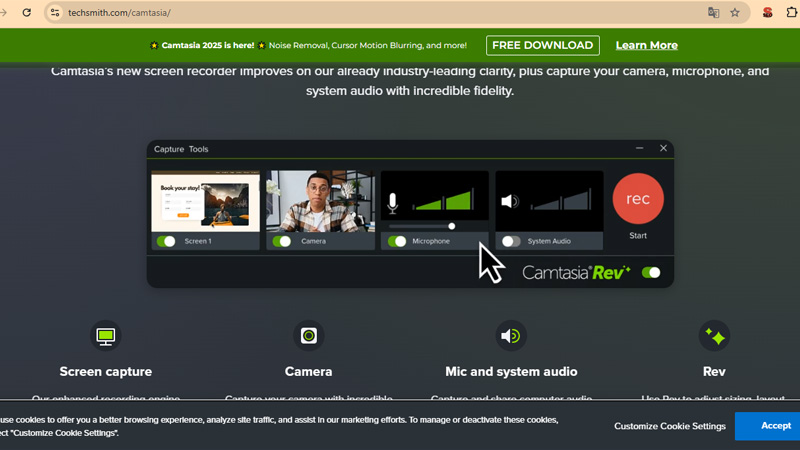
Task: Toggle the Screen 1 switch
Action: coord(166,241)
